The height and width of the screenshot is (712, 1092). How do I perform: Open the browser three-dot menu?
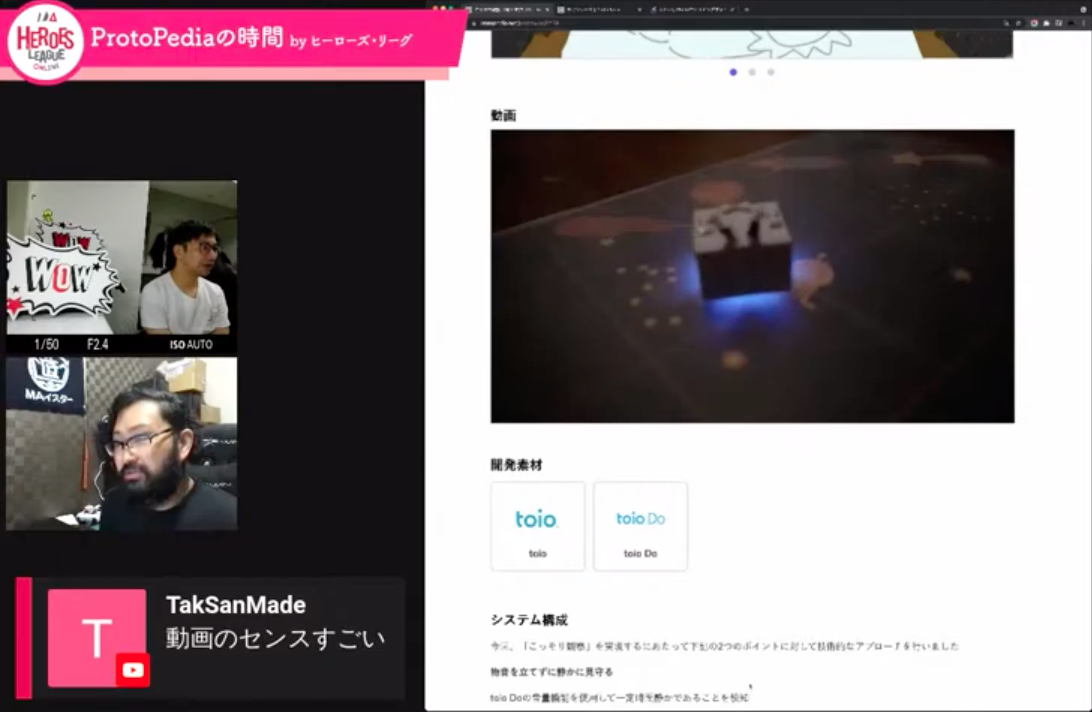coord(1083,22)
